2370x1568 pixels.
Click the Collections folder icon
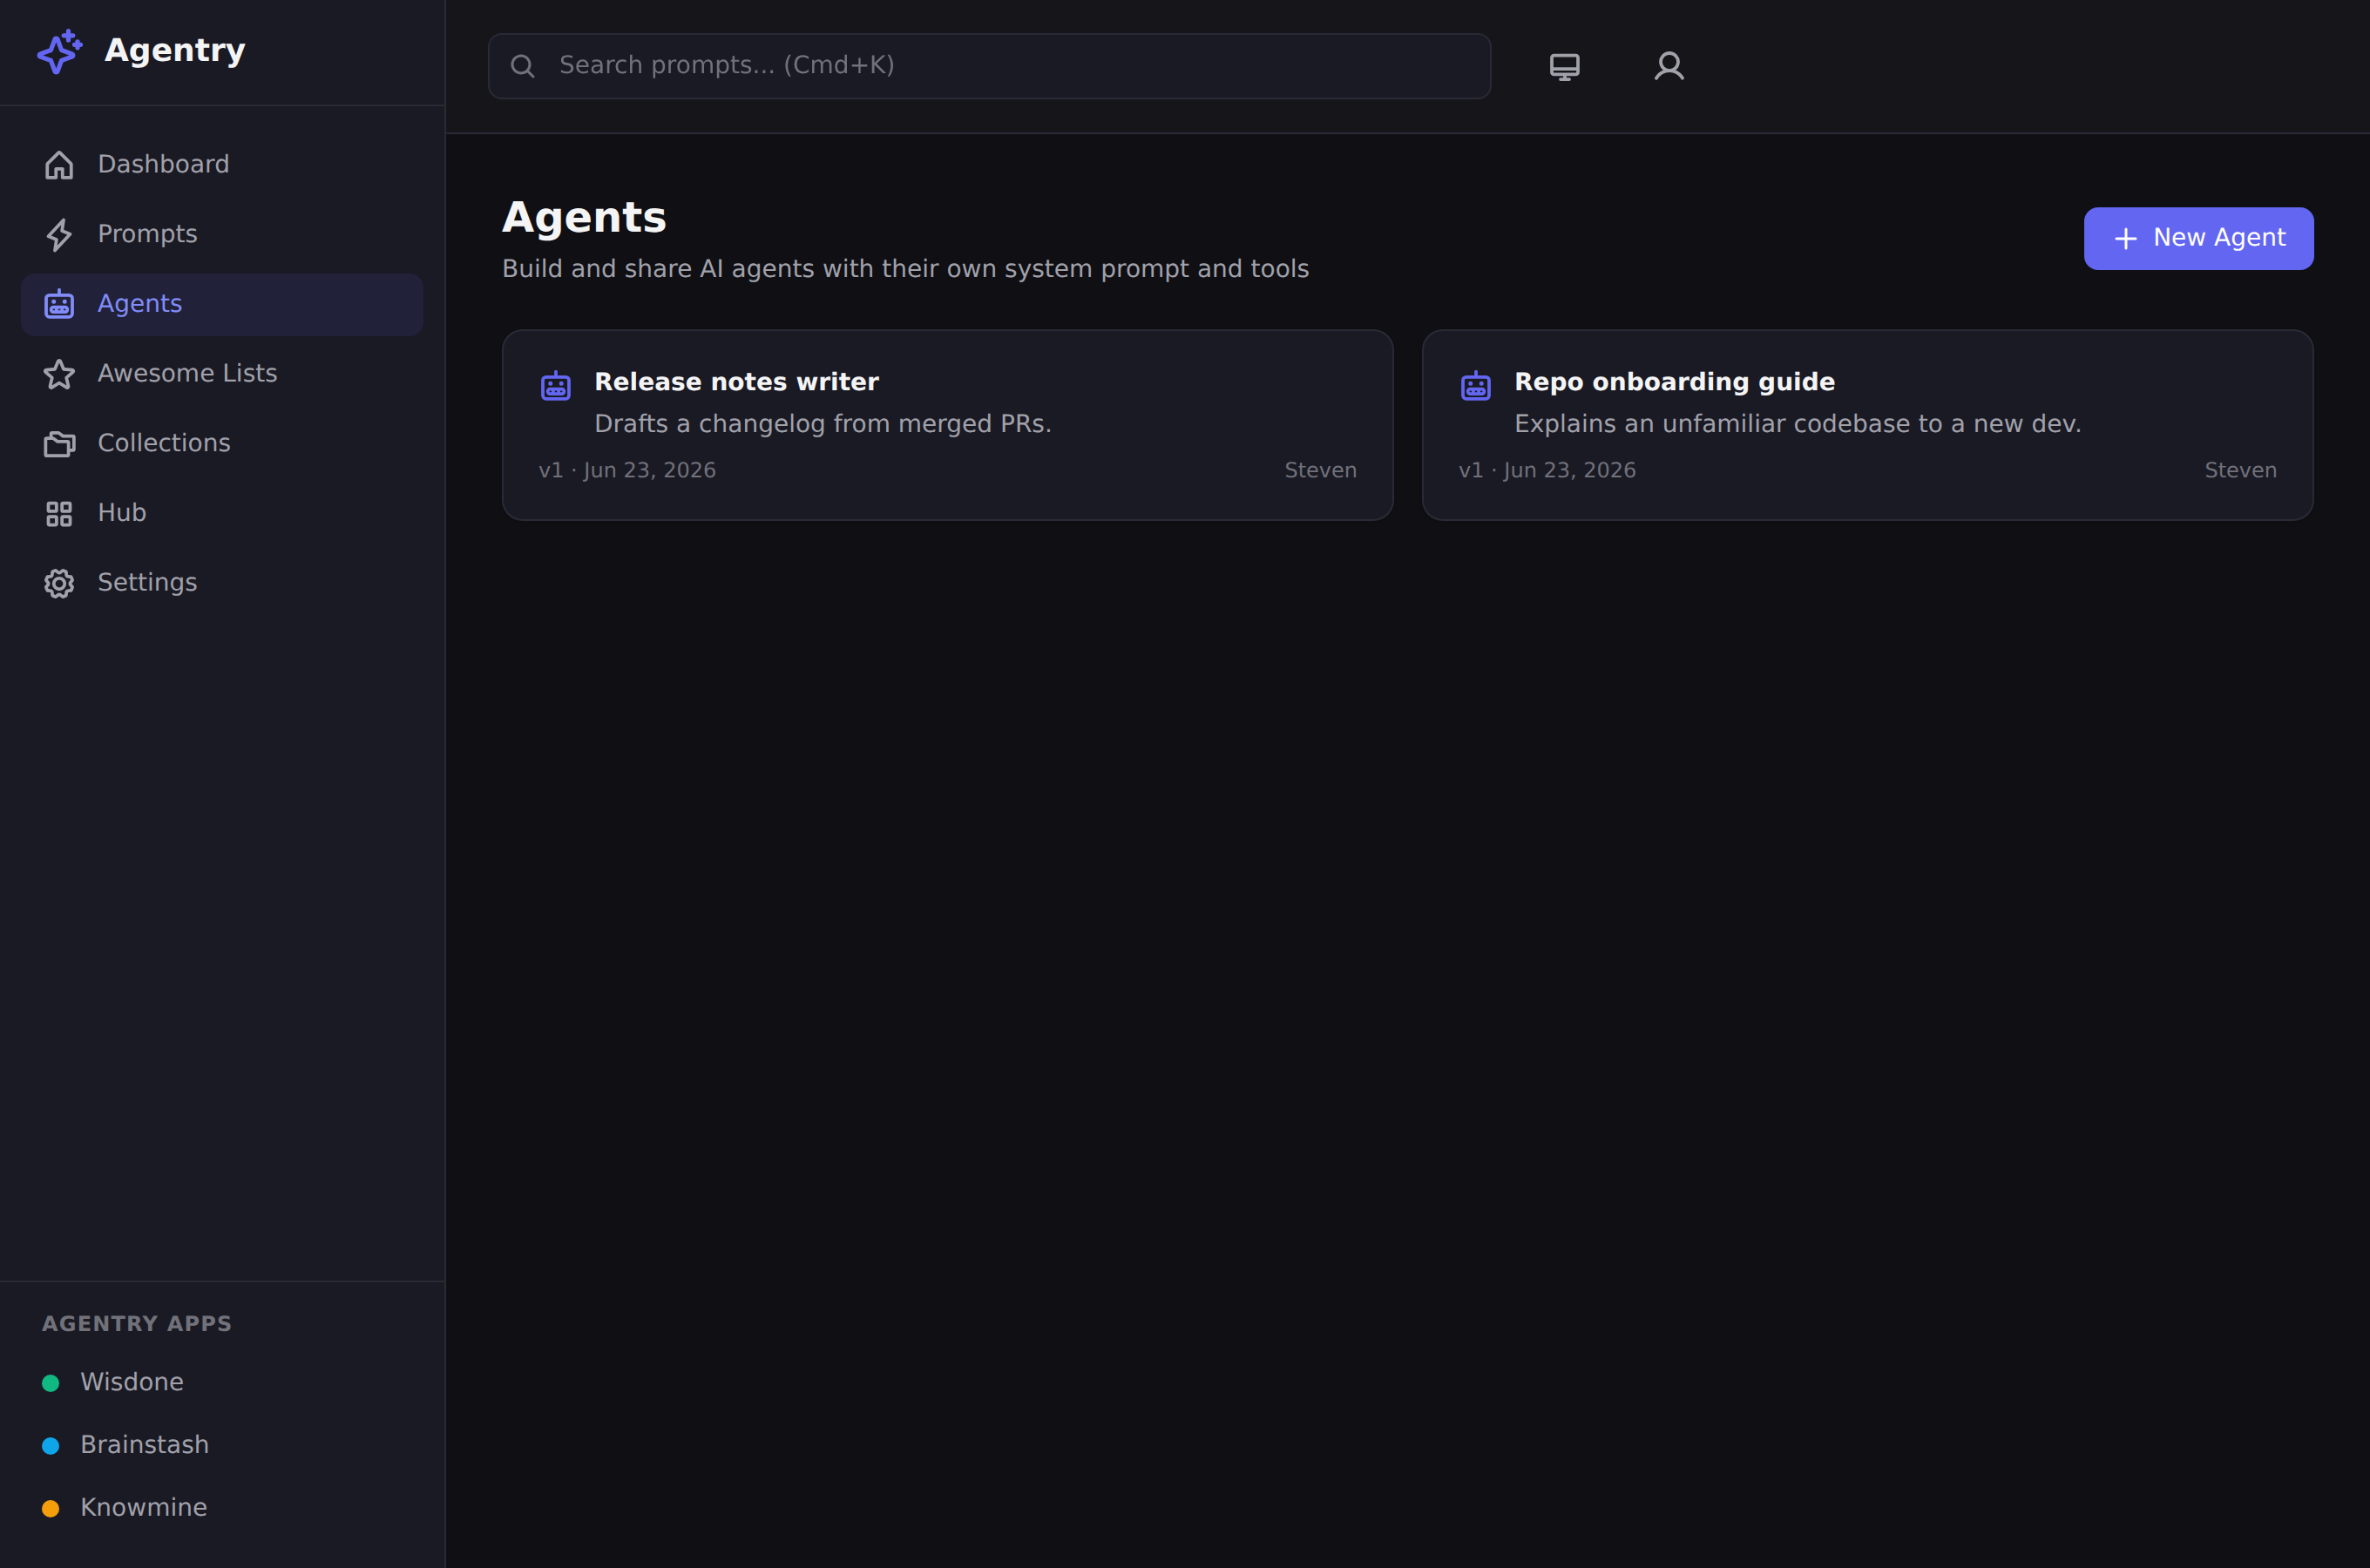[x=59, y=443]
